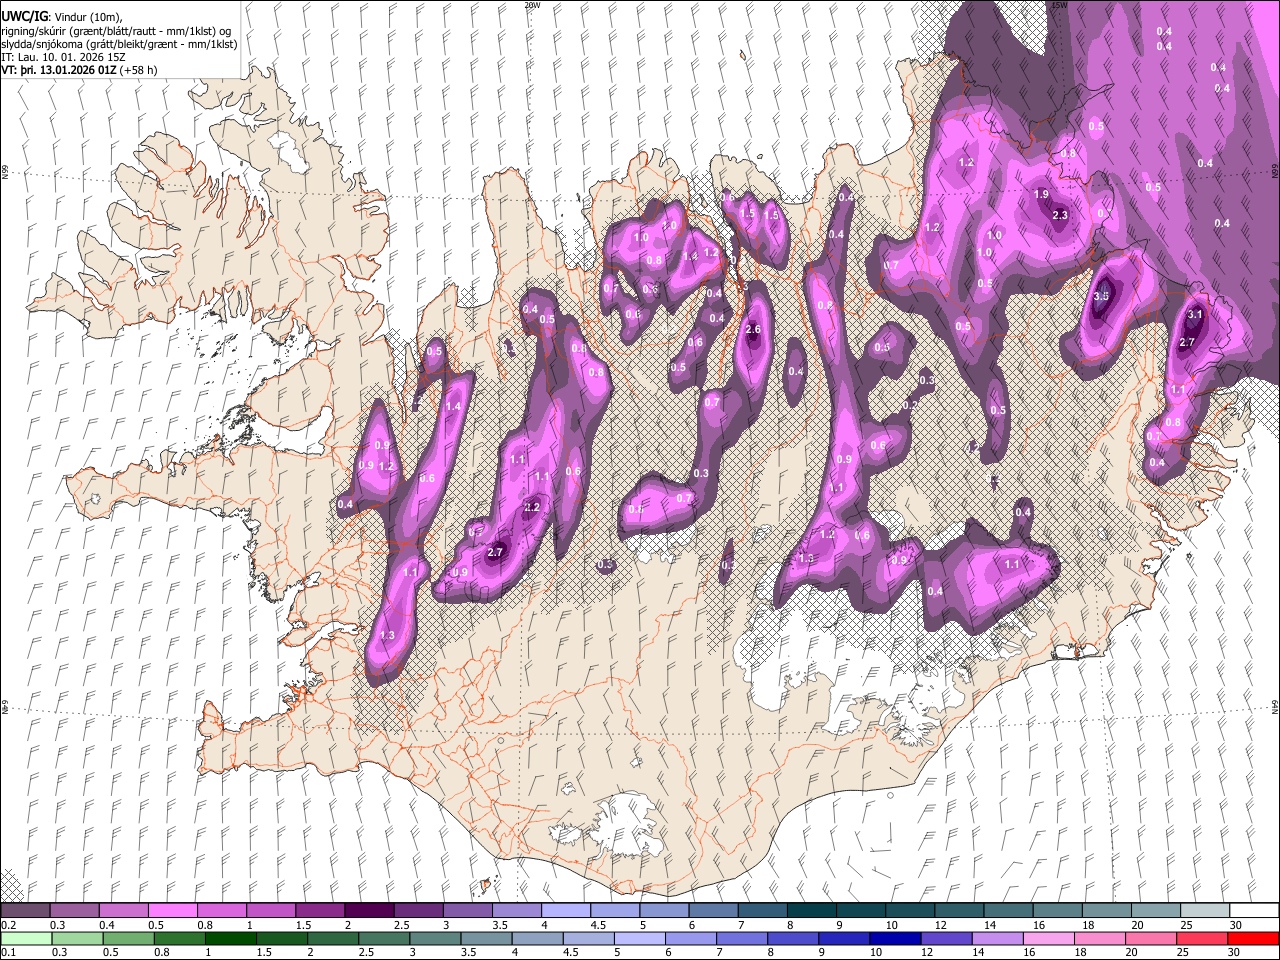
Task: Click the 3.5 precipitation value on the map
Action: click(1102, 296)
